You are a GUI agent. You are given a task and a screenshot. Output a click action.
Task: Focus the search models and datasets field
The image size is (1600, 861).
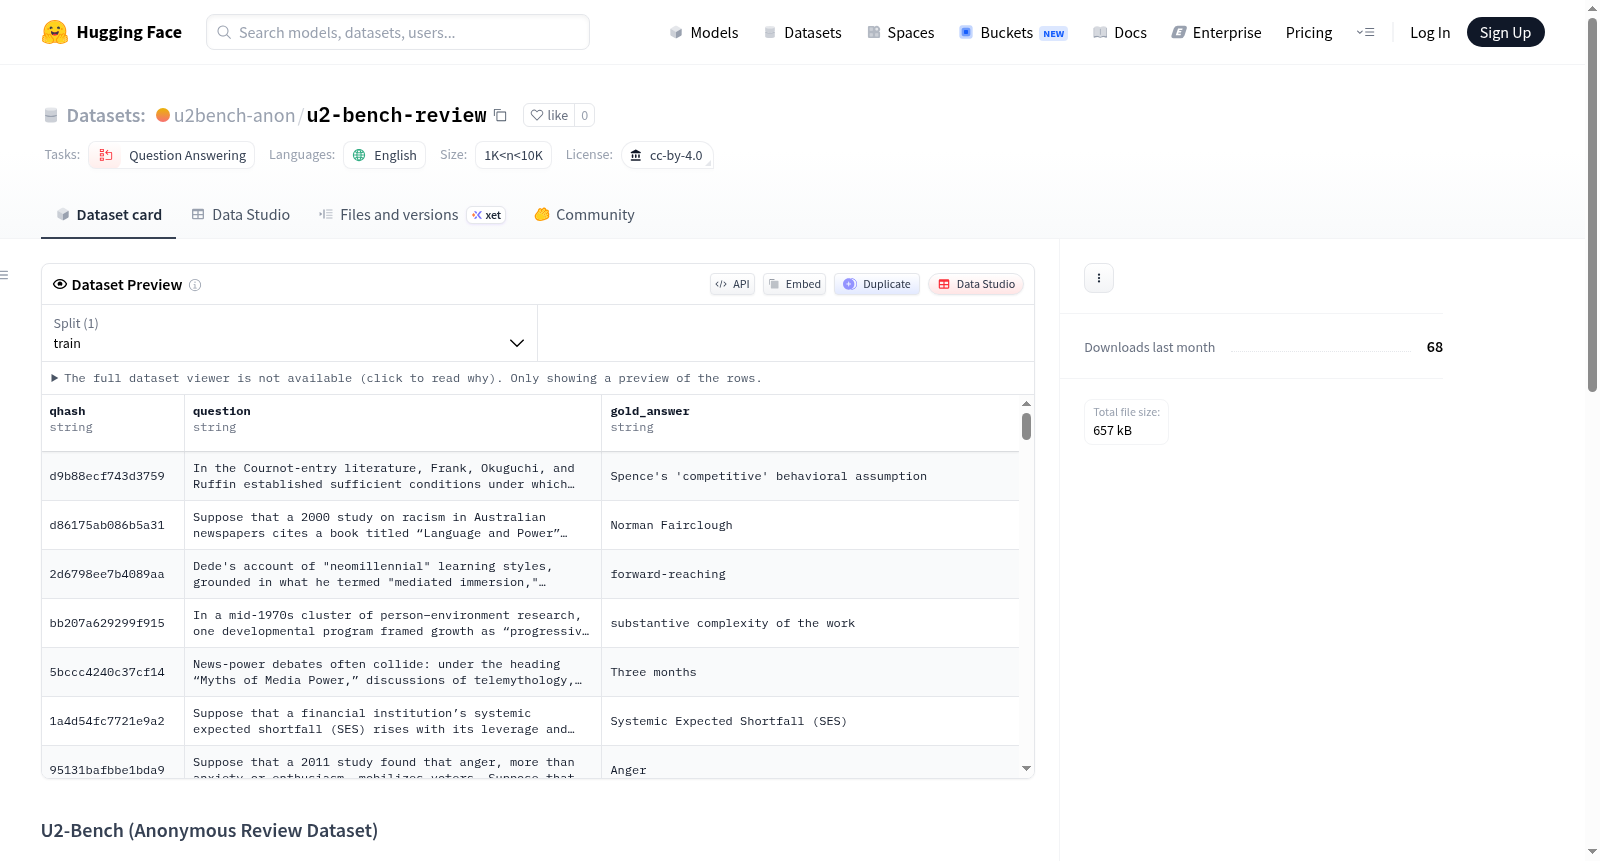pos(398,32)
